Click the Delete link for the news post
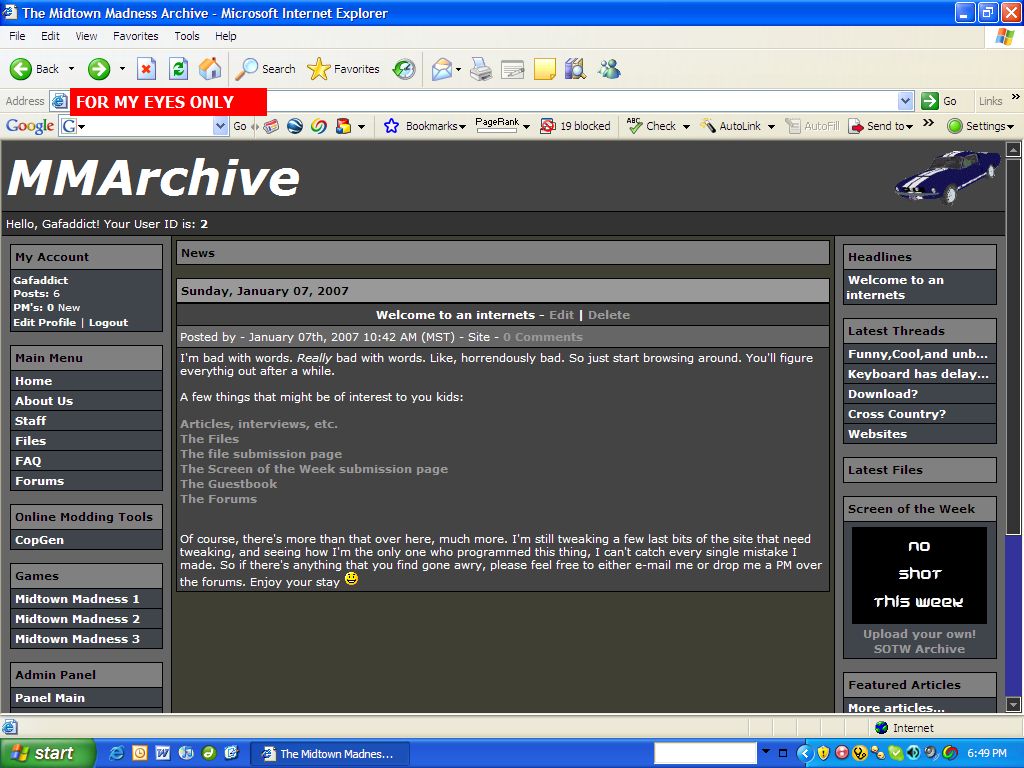This screenshot has width=1024, height=768. (x=609, y=315)
